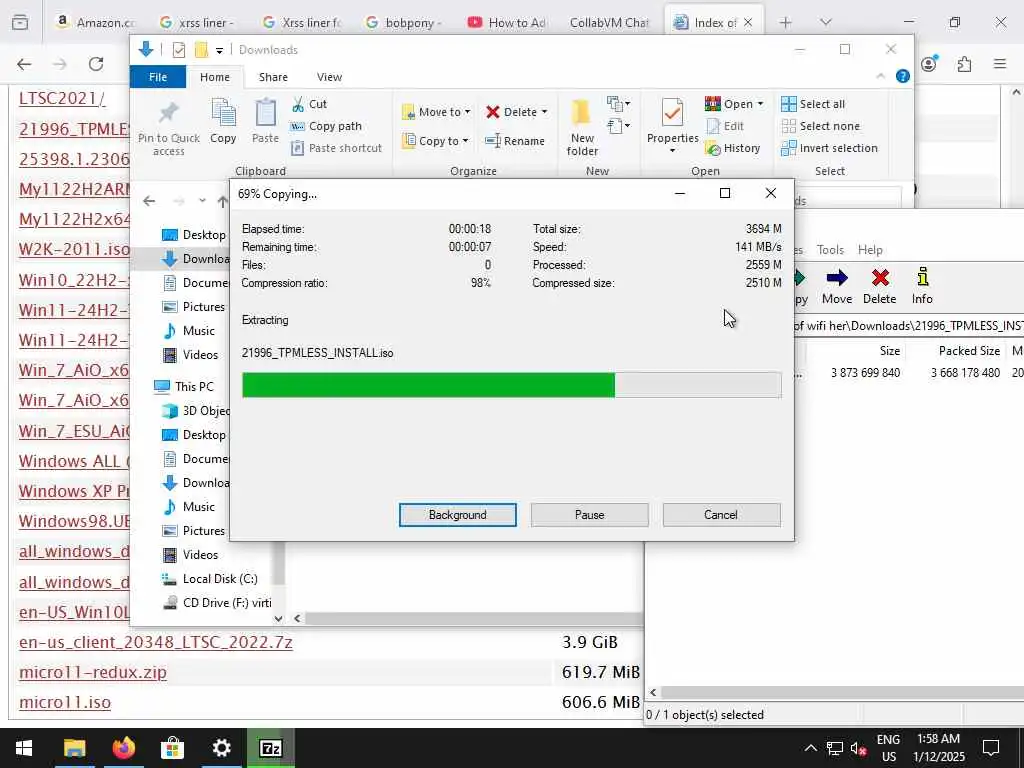1024x768 pixels.
Task: Switch to the Share ribbon tab
Action: click(273, 77)
